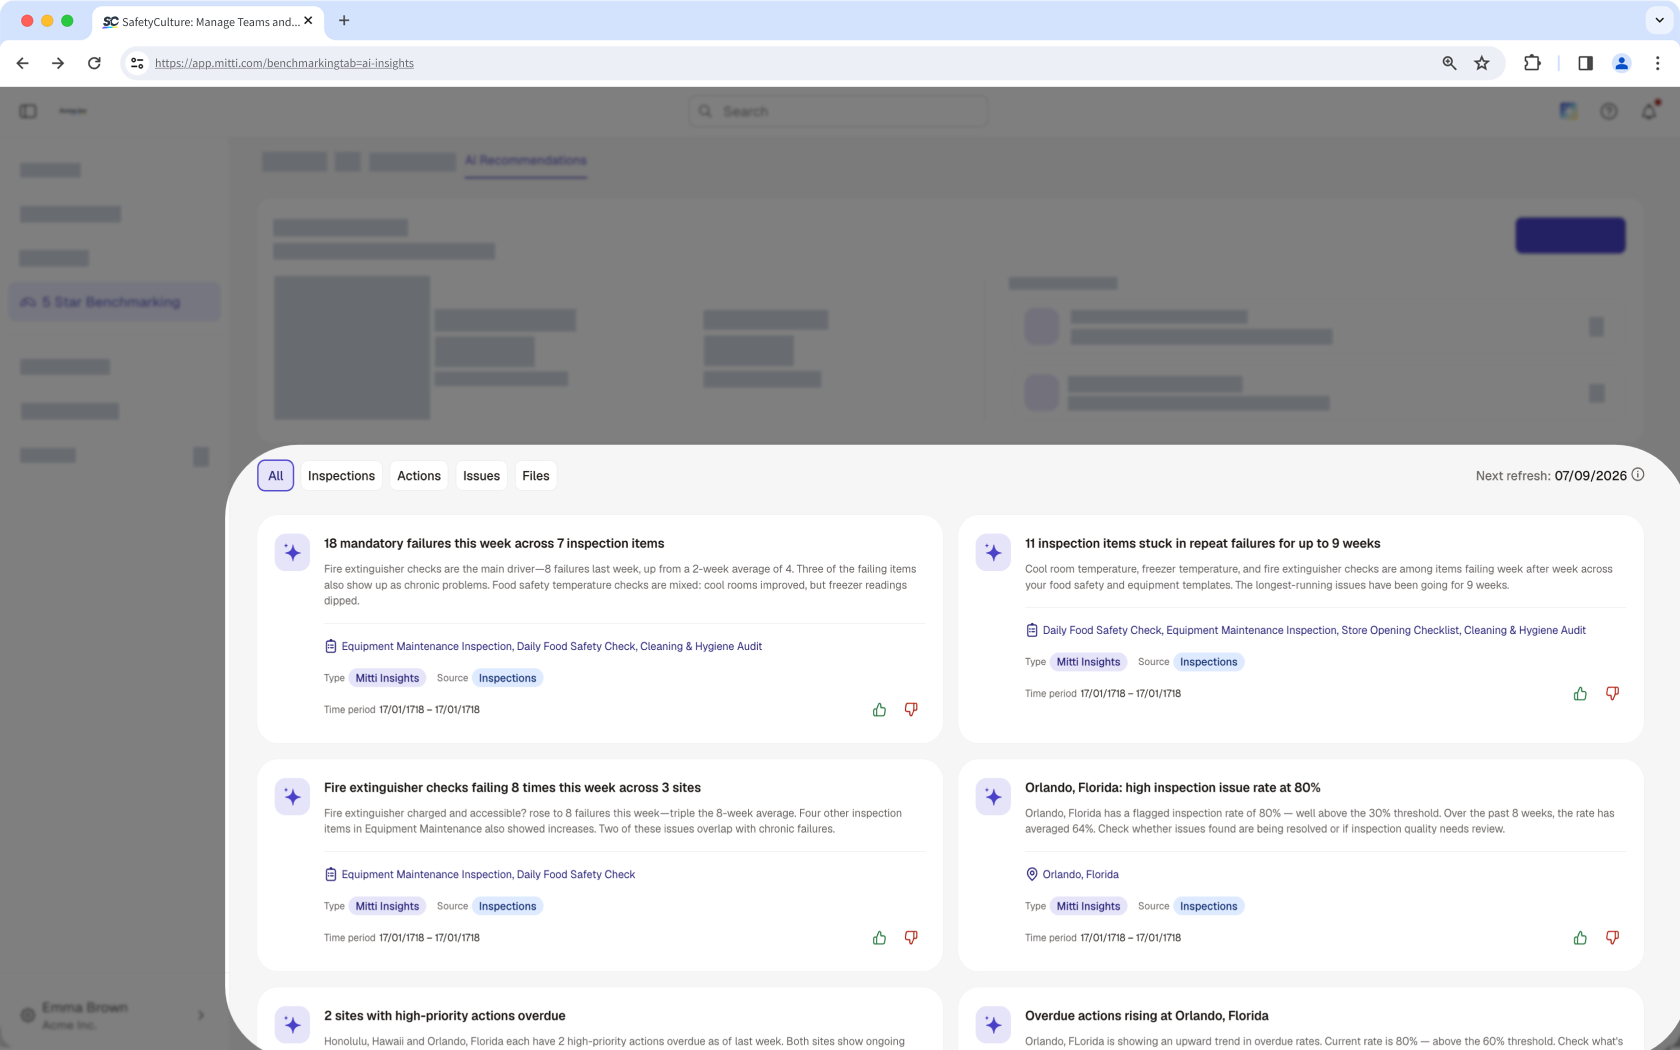Image resolution: width=1680 pixels, height=1050 pixels.
Task: Open the AI Recommendations tab
Action: (x=526, y=161)
